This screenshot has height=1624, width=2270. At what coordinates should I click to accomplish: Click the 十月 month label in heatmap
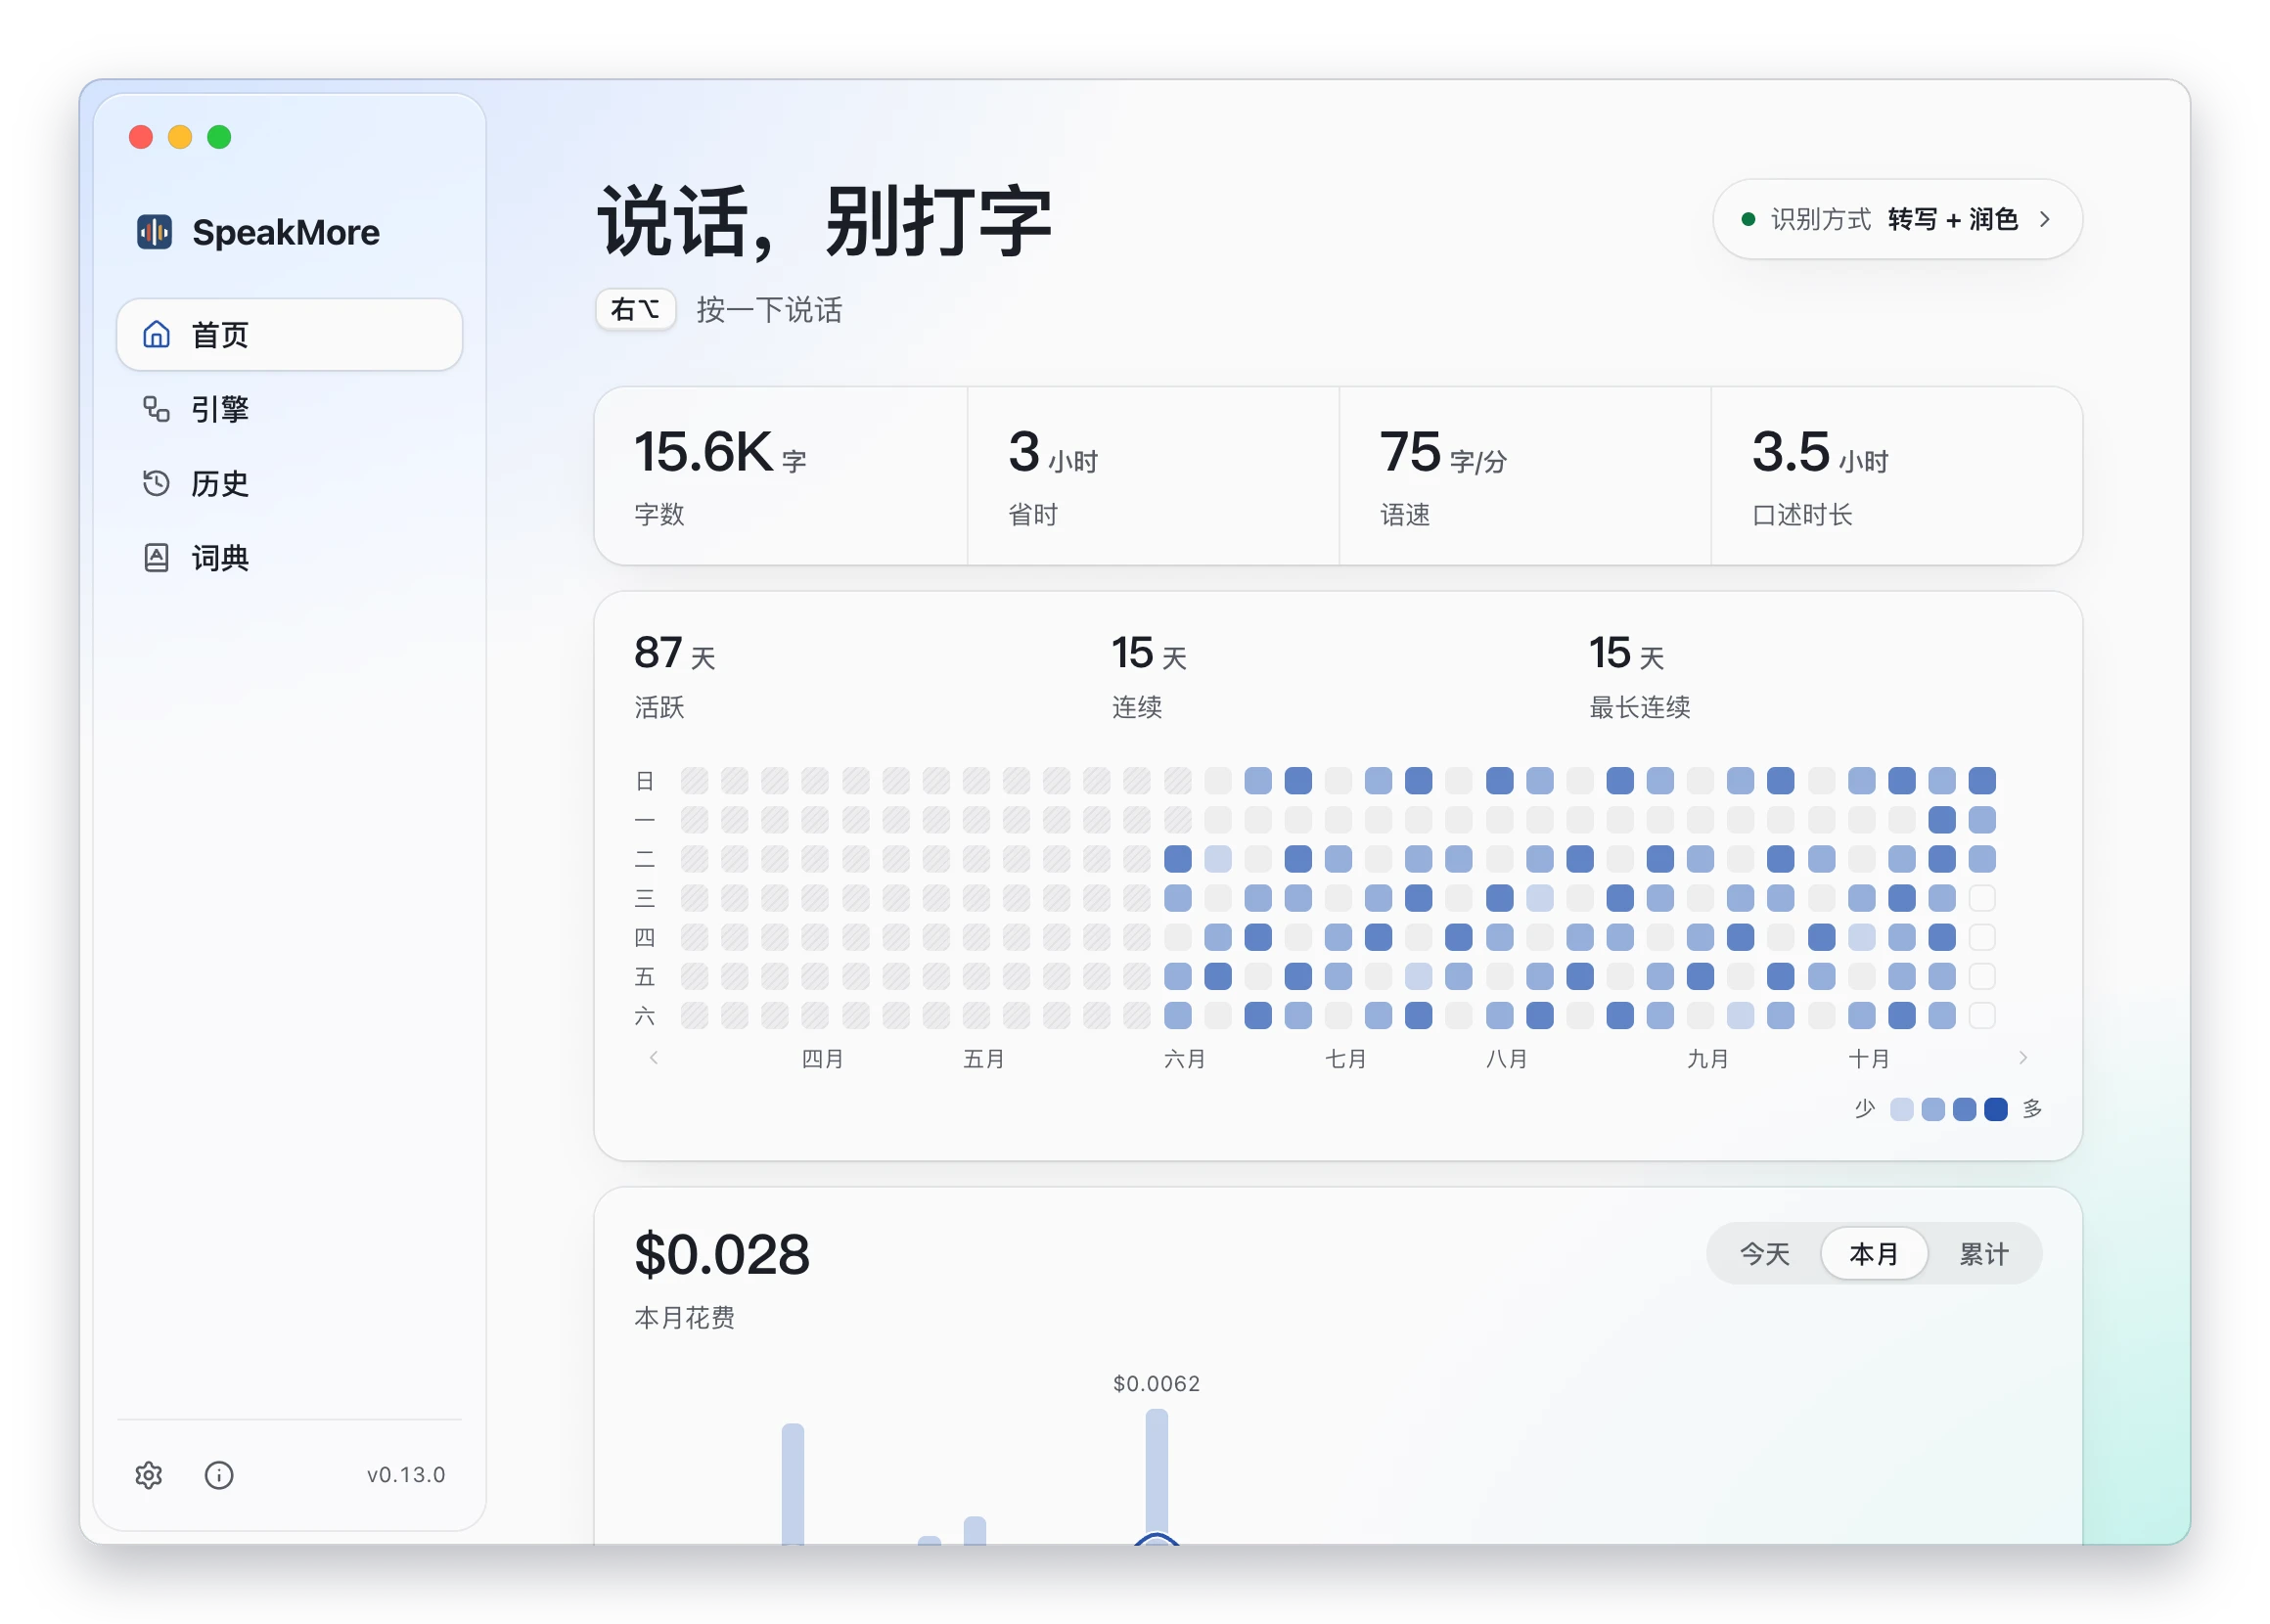[1868, 1058]
